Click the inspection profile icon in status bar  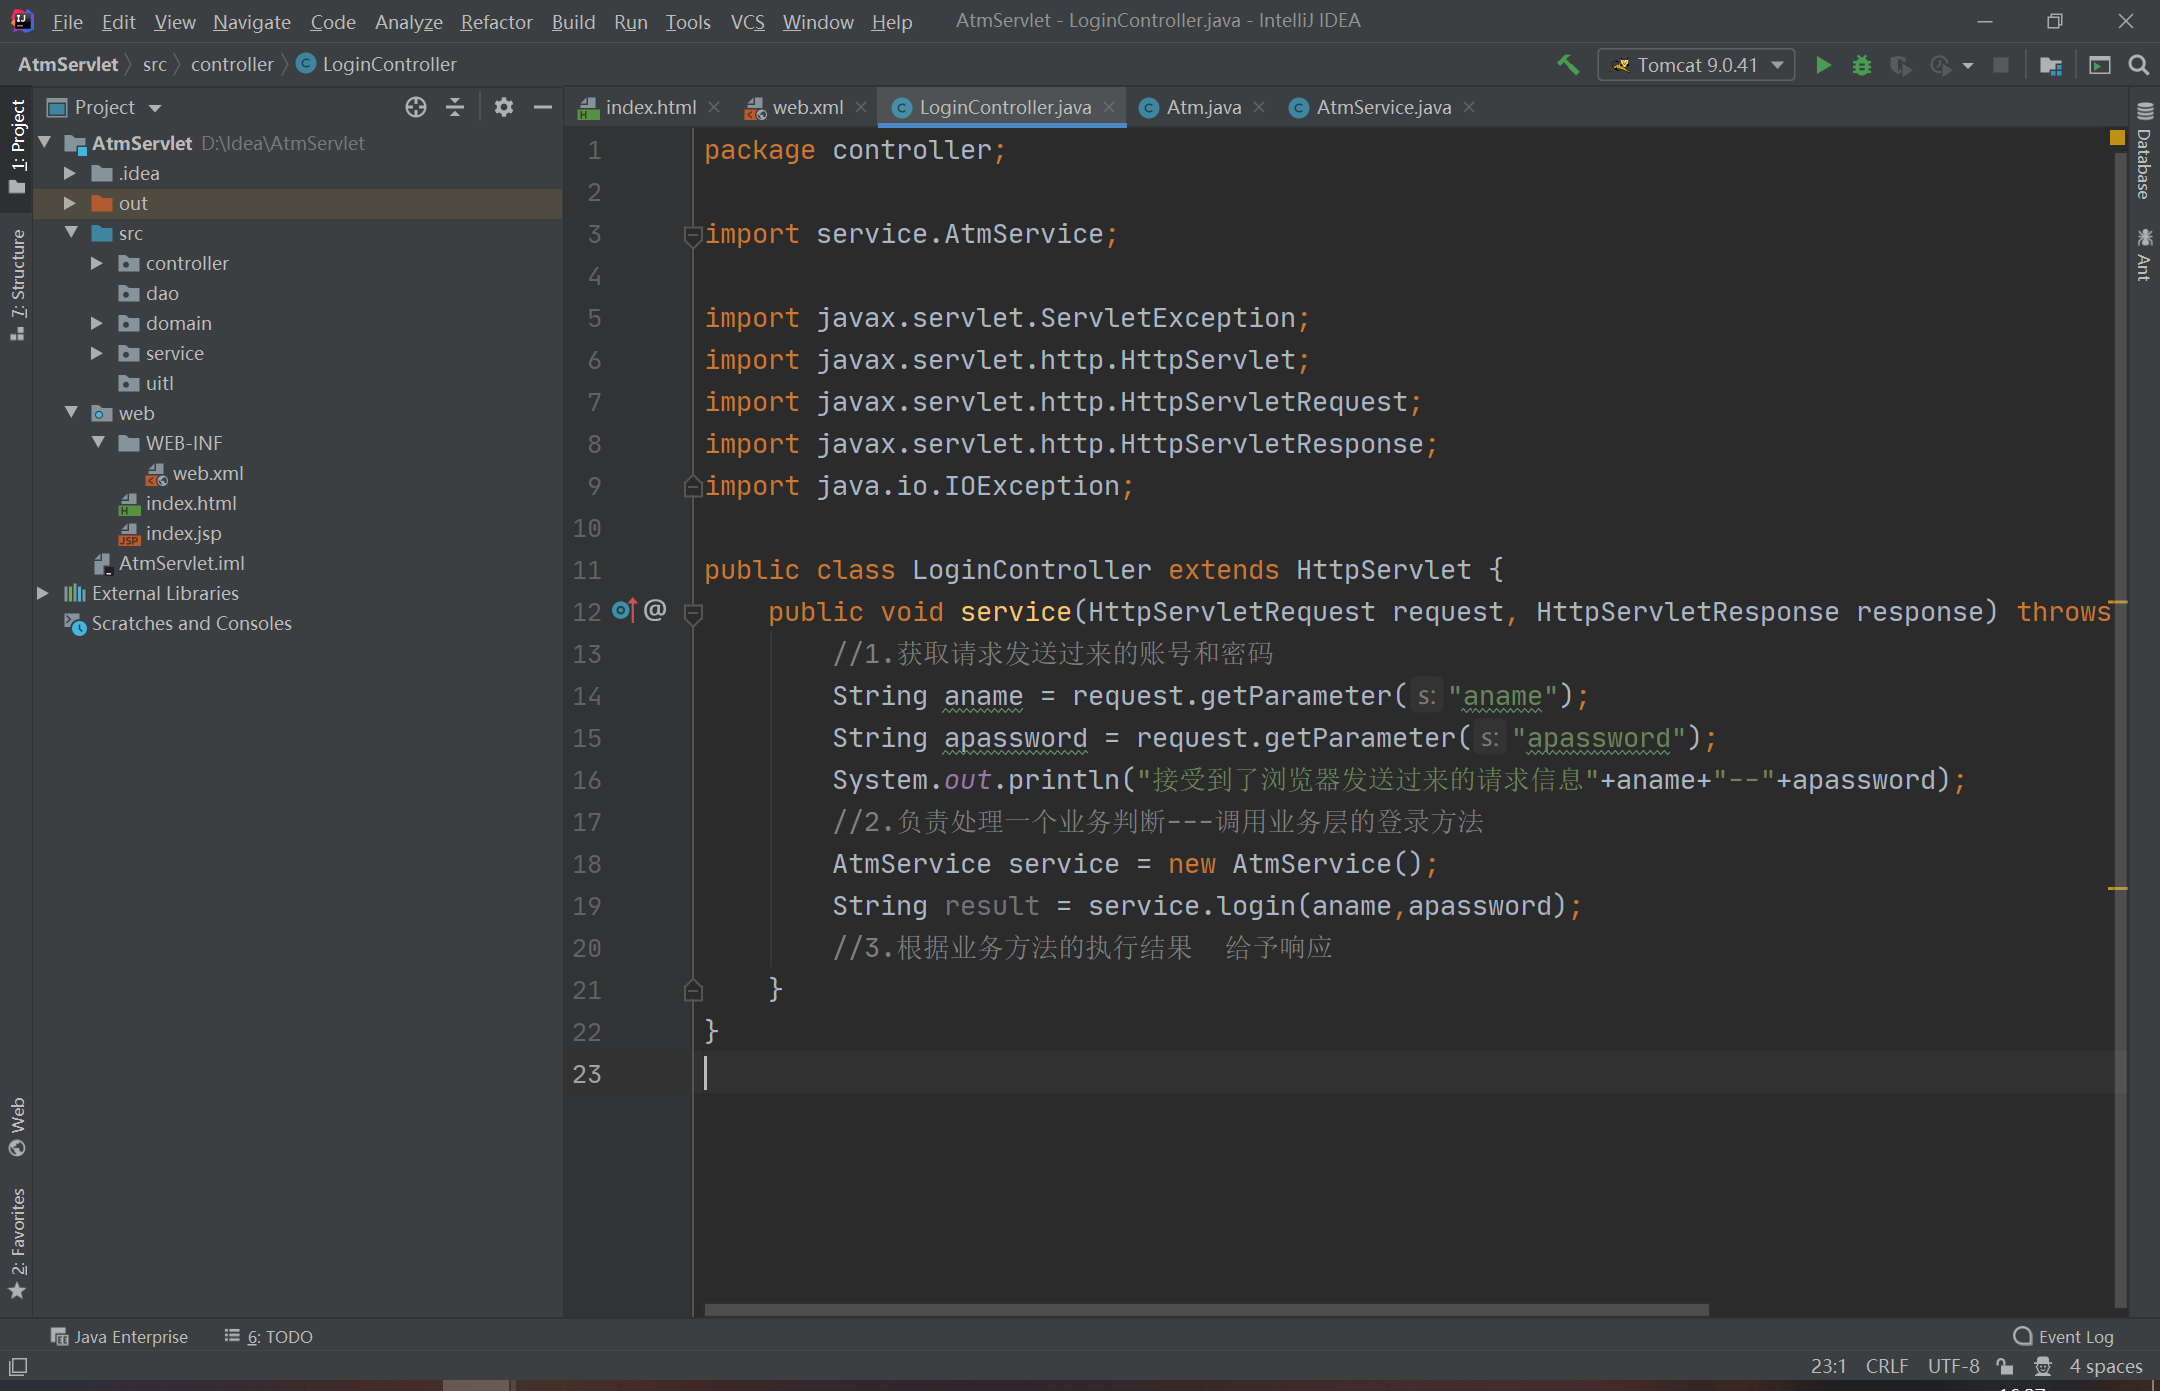[x=2043, y=1366]
